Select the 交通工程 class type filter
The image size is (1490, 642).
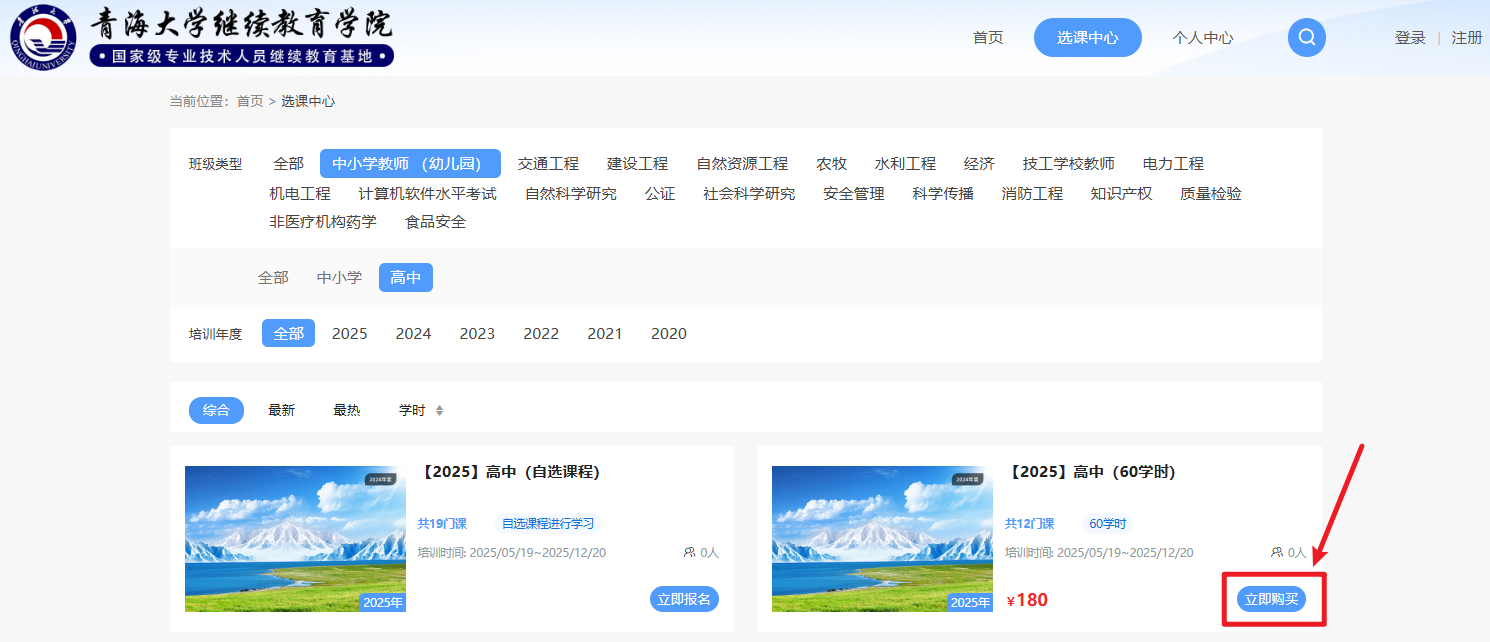point(548,164)
